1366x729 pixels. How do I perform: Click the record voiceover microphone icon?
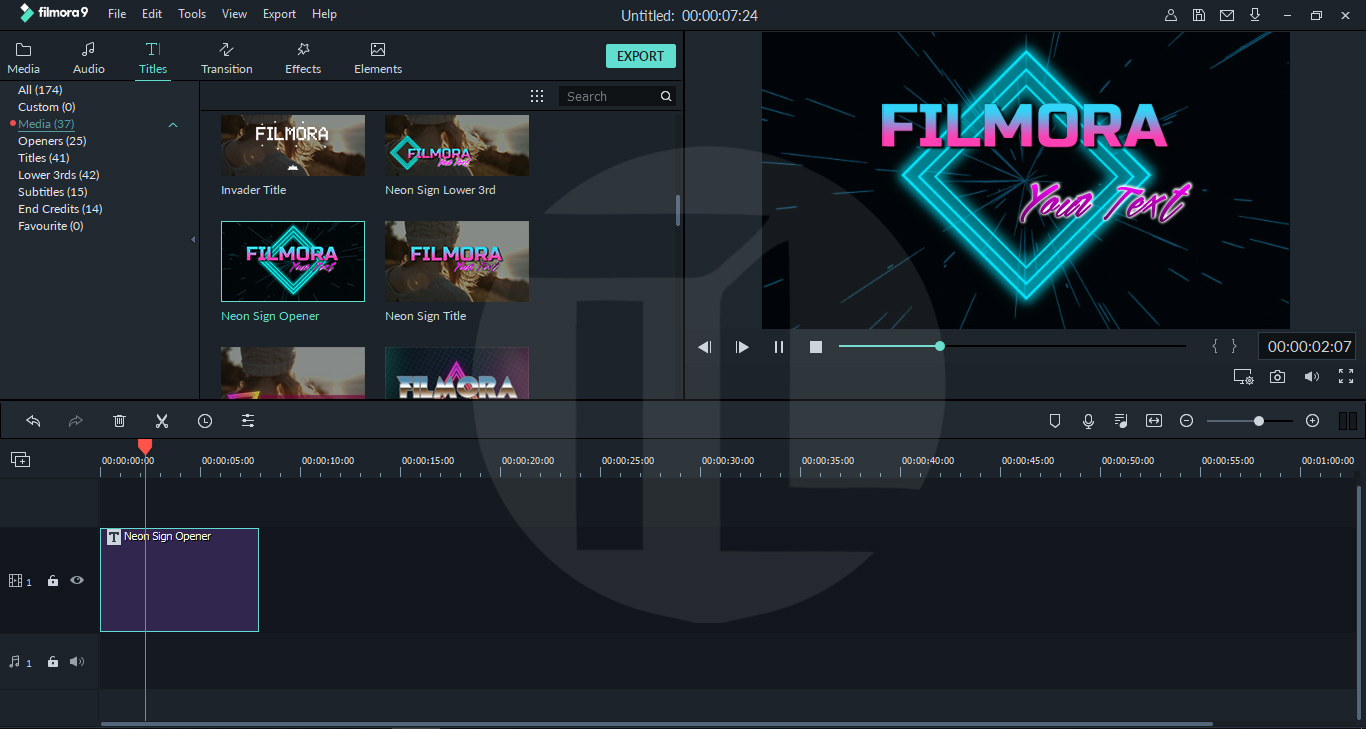click(1088, 421)
